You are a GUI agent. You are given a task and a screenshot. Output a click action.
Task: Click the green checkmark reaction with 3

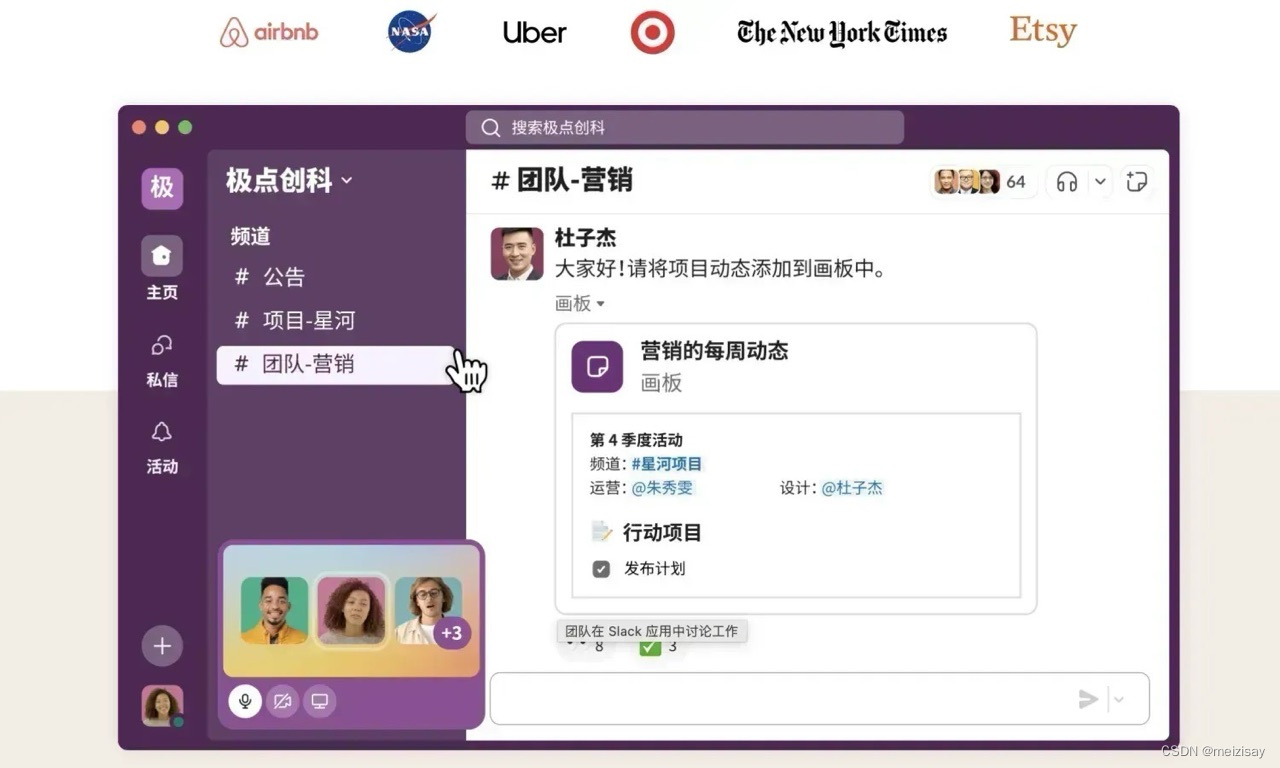(x=659, y=647)
